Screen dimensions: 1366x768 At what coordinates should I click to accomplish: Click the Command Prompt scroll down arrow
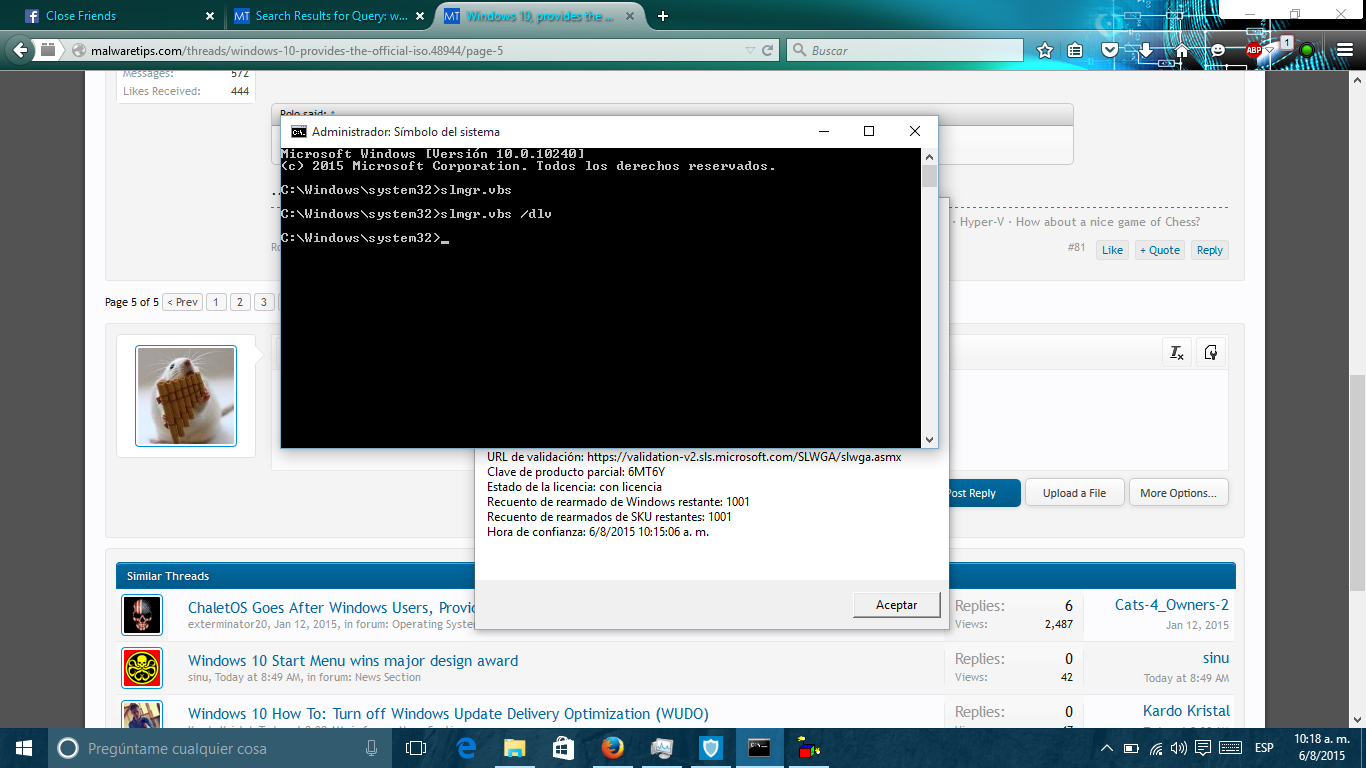929,440
